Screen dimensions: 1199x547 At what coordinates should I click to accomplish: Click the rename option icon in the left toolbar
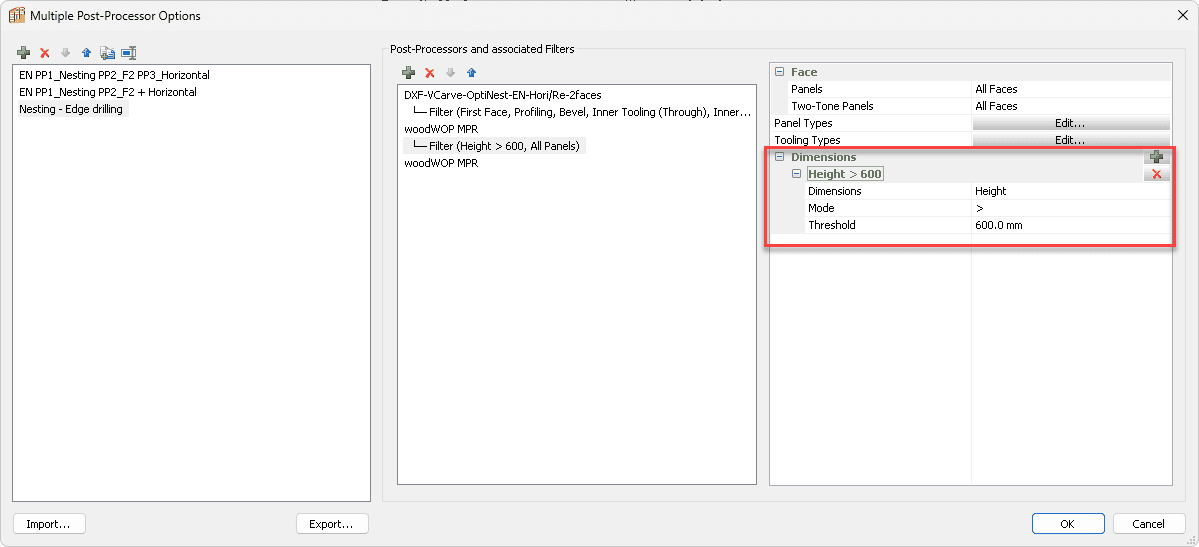click(128, 53)
